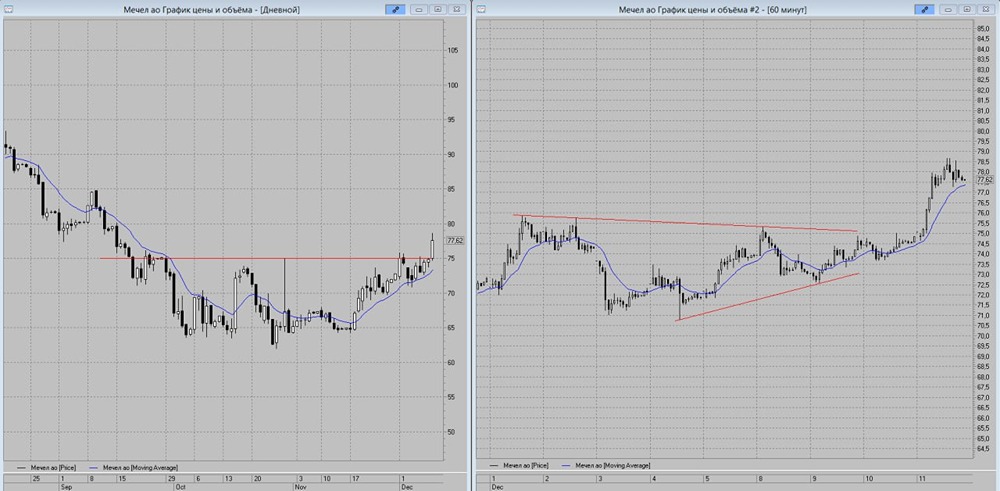Click the 77,62 last price tag on the 60-minute chart
This screenshot has width=1000, height=491.
click(x=985, y=180)
